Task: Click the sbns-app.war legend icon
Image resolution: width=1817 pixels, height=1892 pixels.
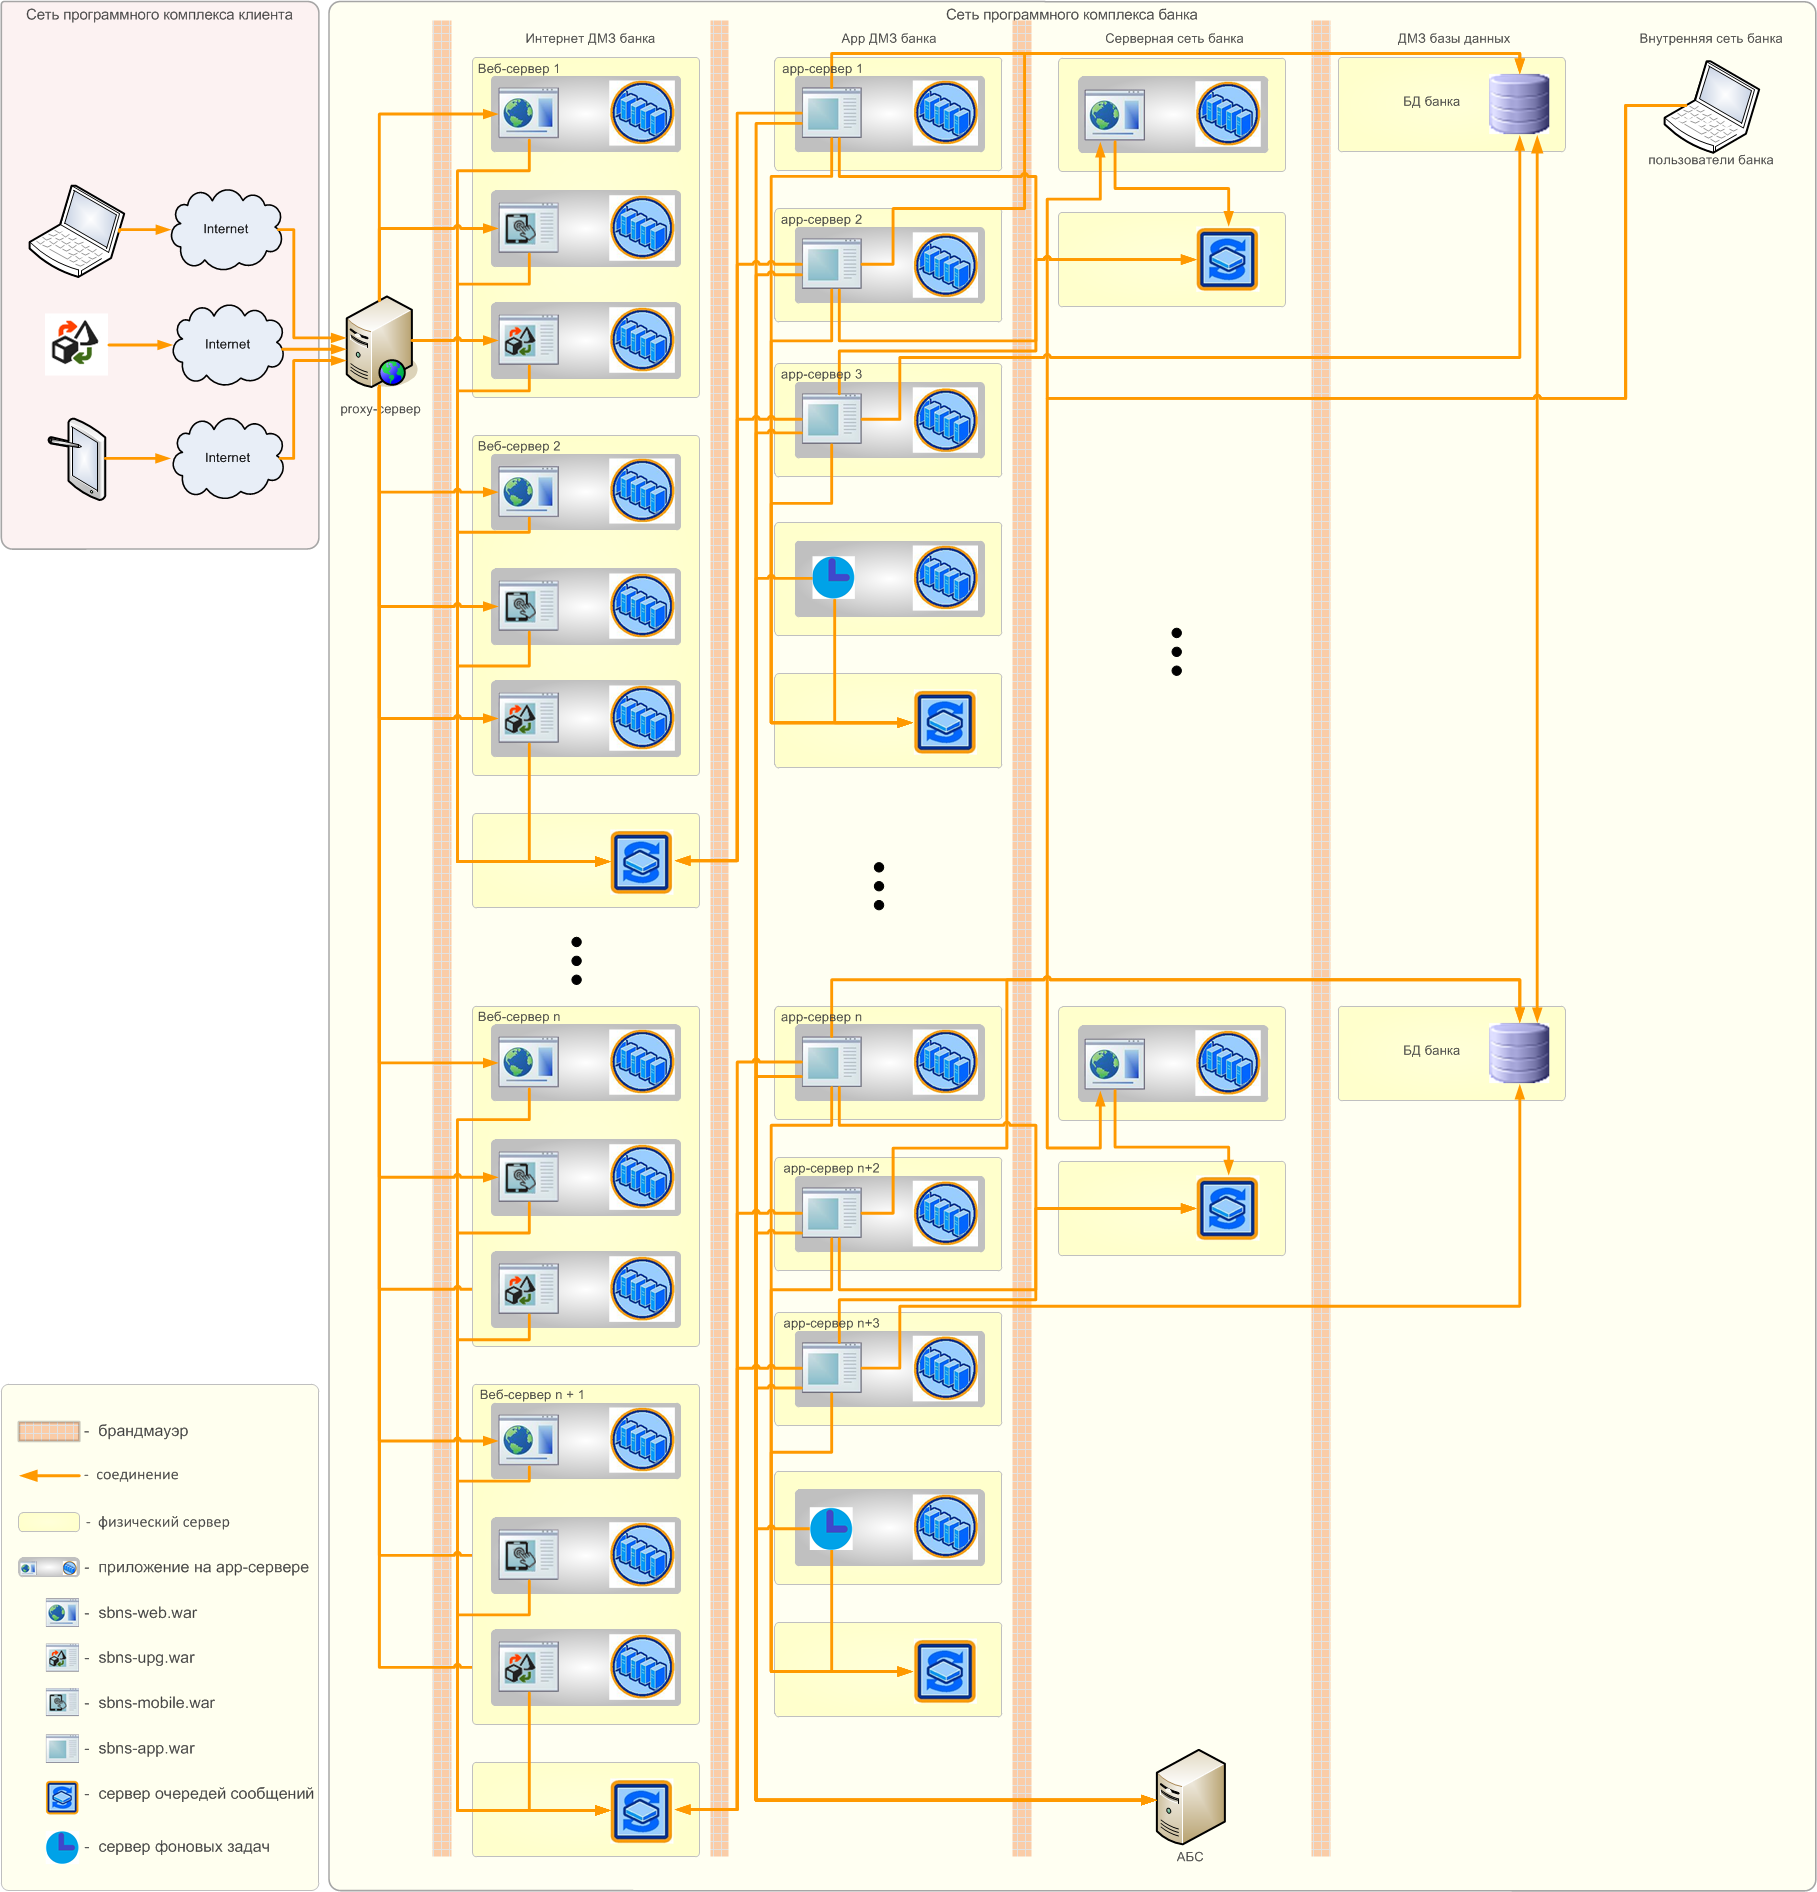Action: click(x=62, y=1749)
